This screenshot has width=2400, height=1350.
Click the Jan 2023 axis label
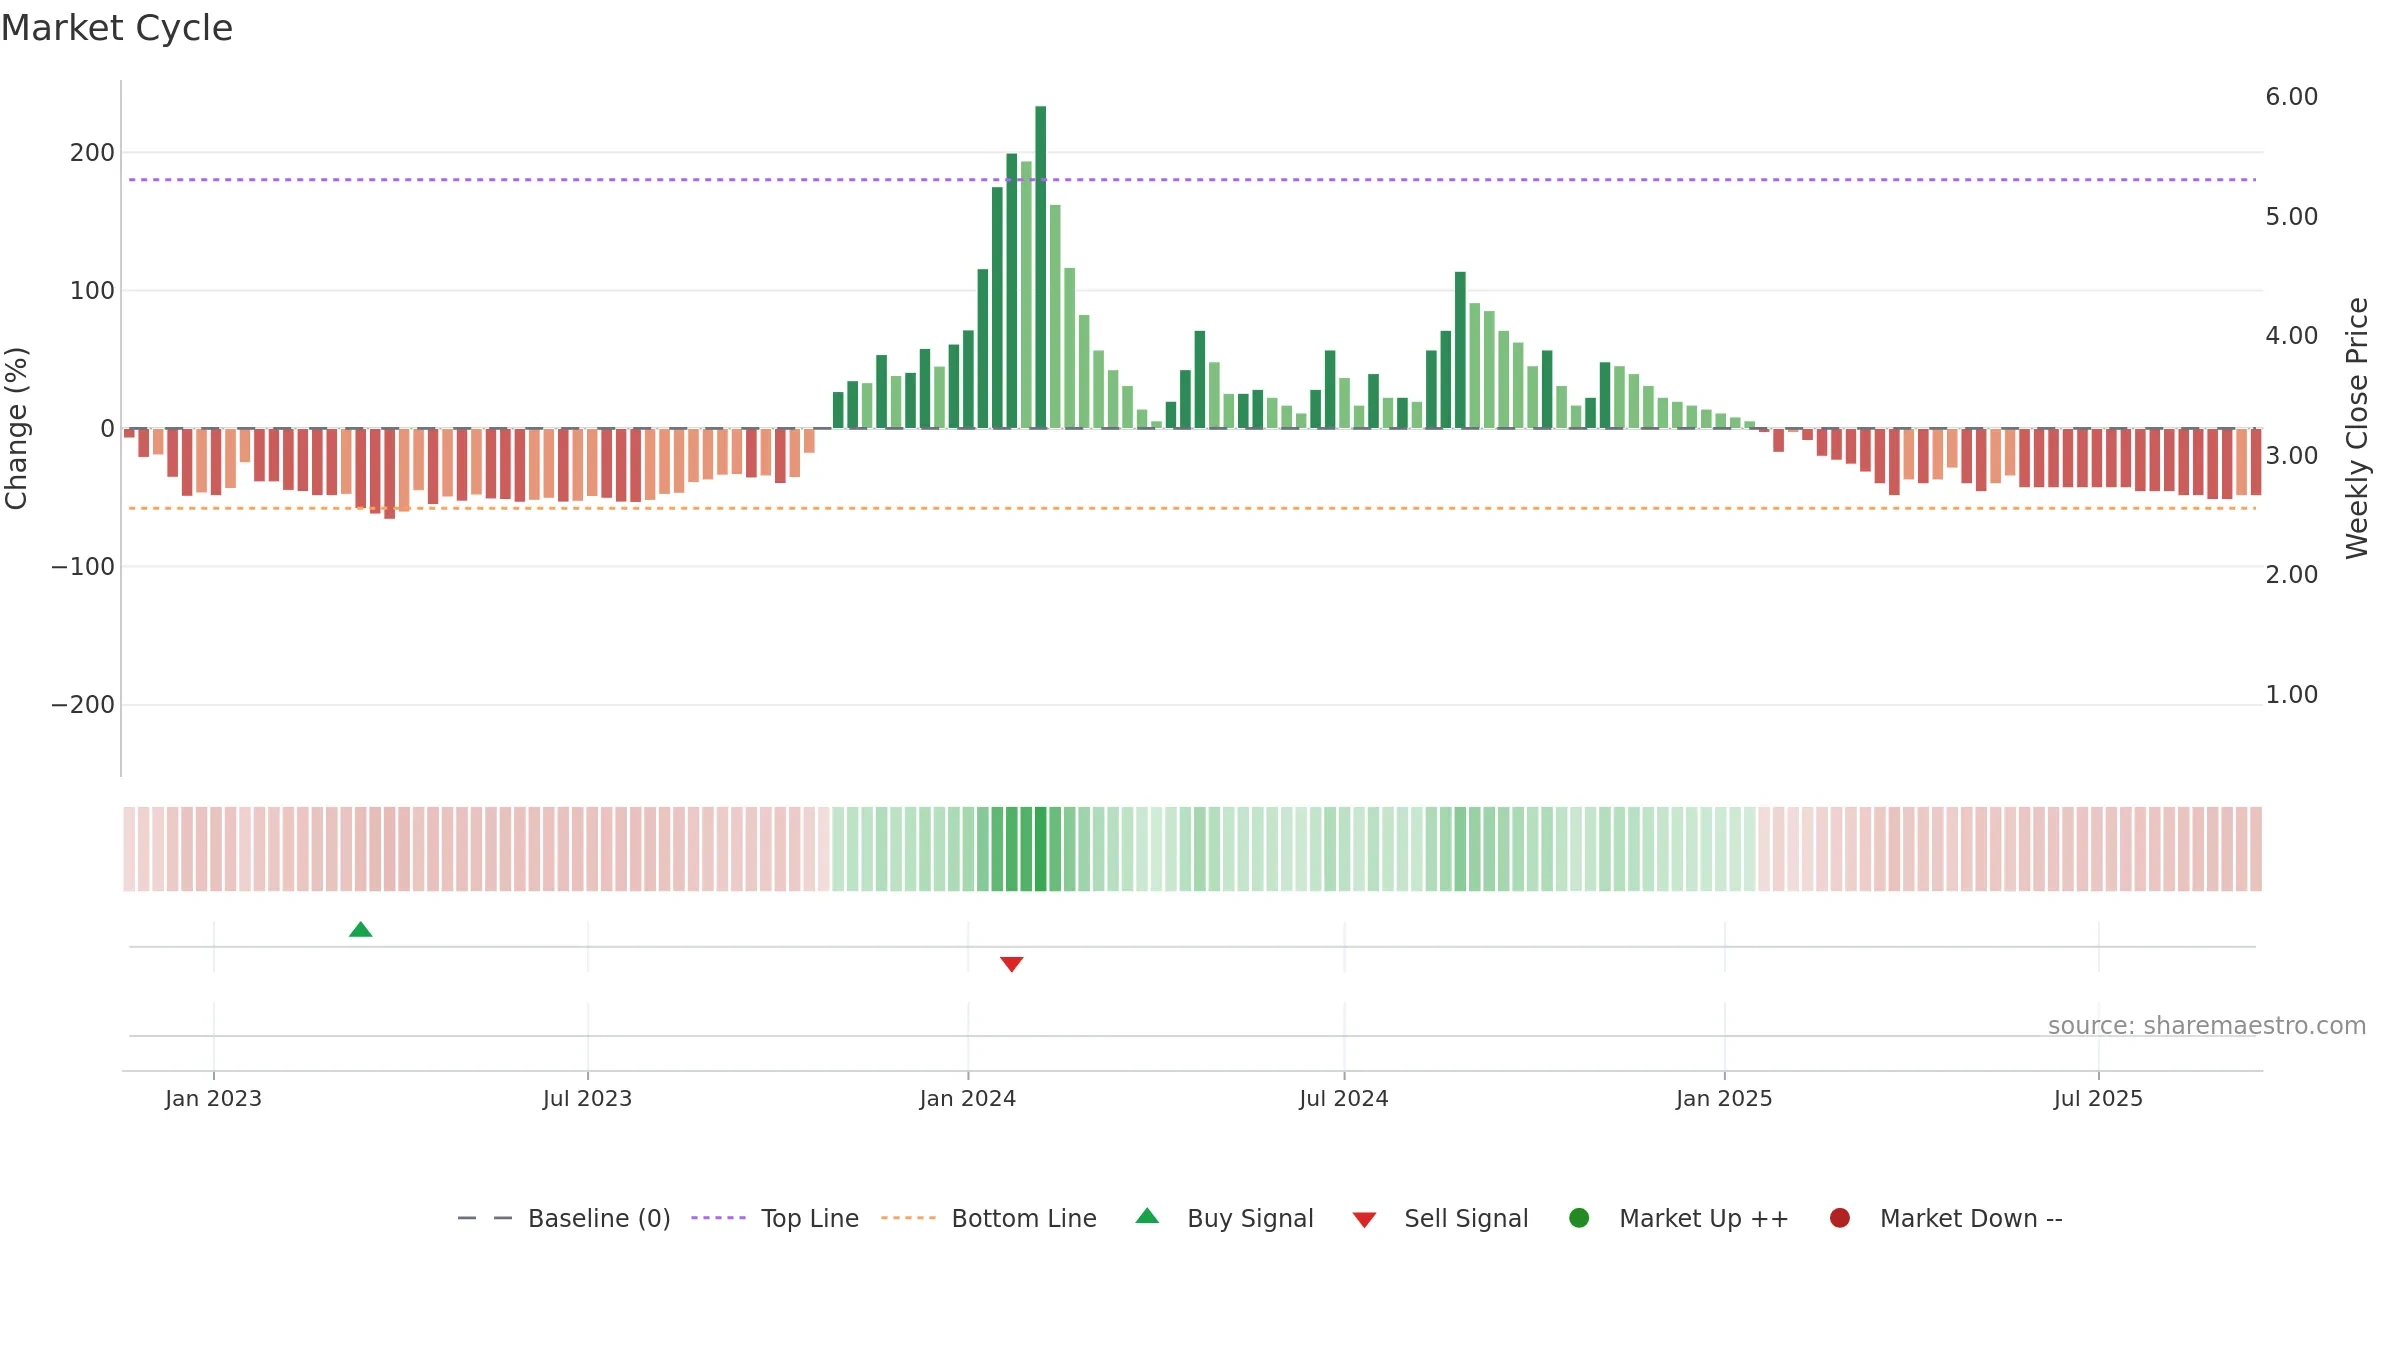pos(213,1099)
